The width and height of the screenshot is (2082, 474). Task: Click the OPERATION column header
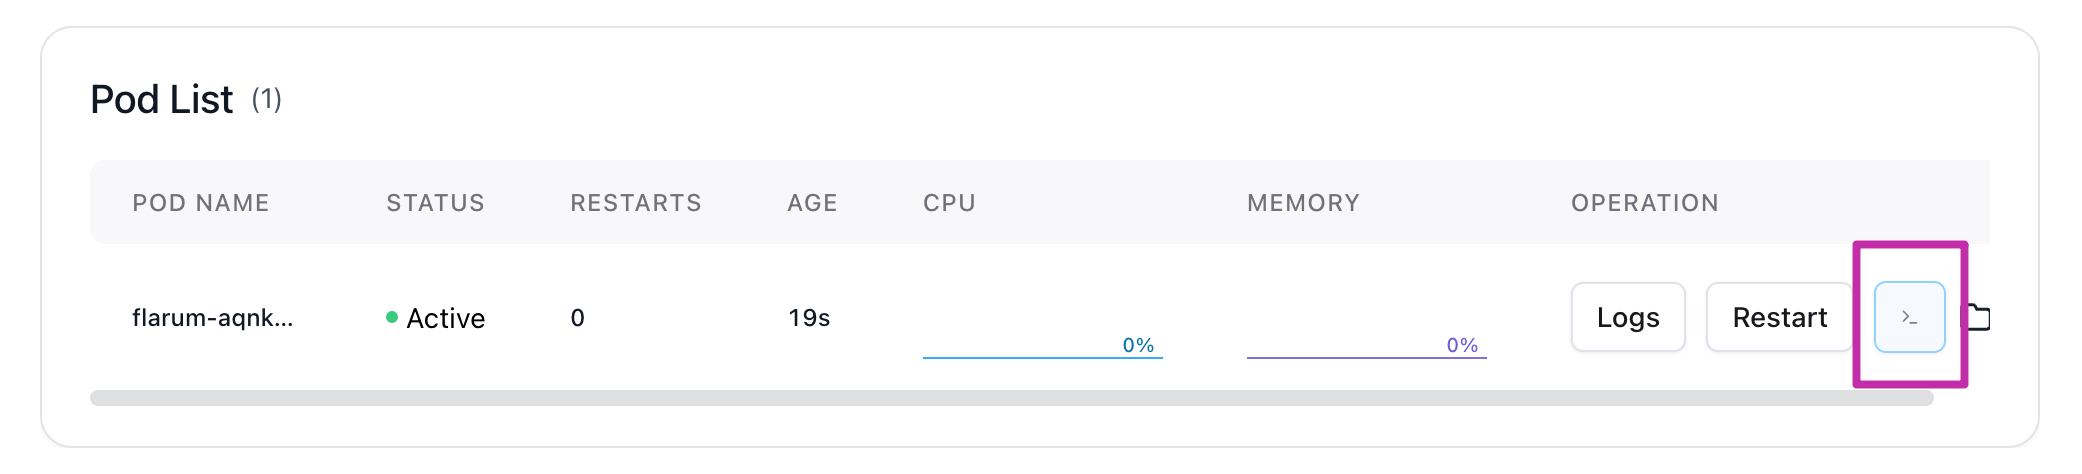(x=1645, y=203)
